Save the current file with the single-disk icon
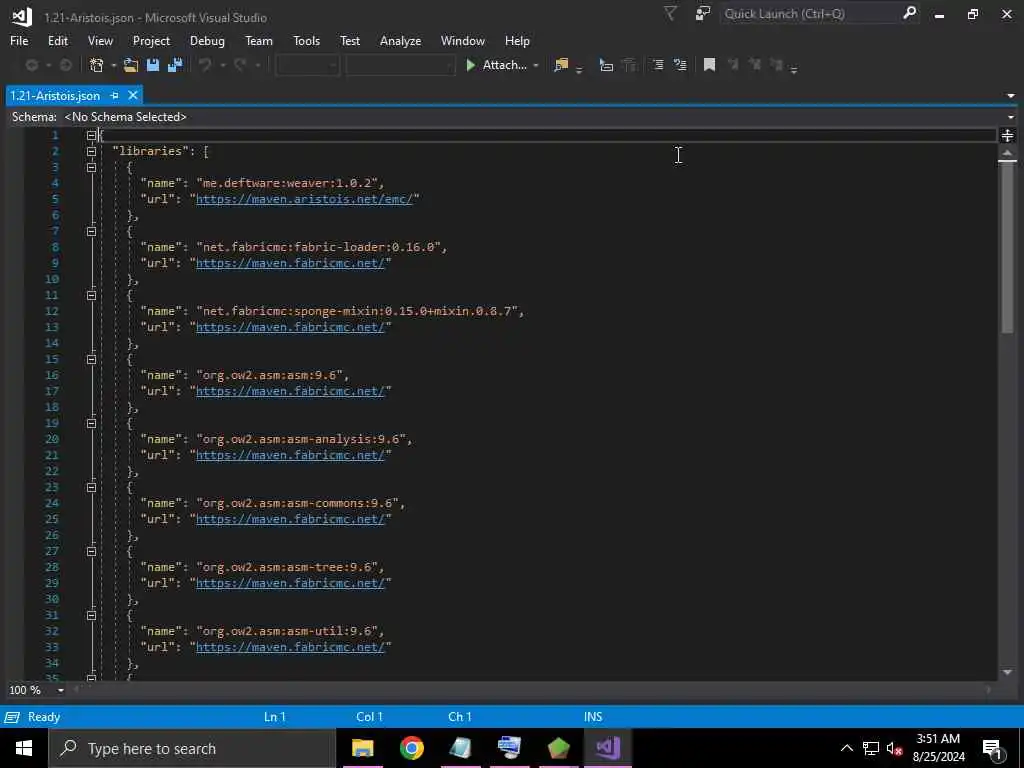This screenshot has width=1024, height=768. coord(153,65)
